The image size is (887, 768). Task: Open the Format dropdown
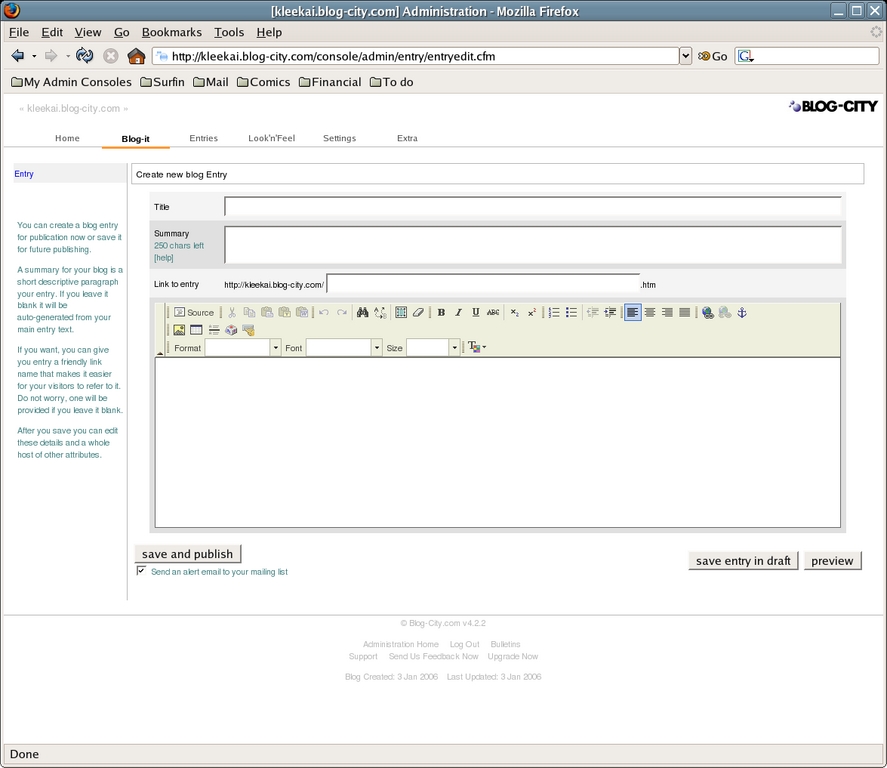[x=276, y=348]
